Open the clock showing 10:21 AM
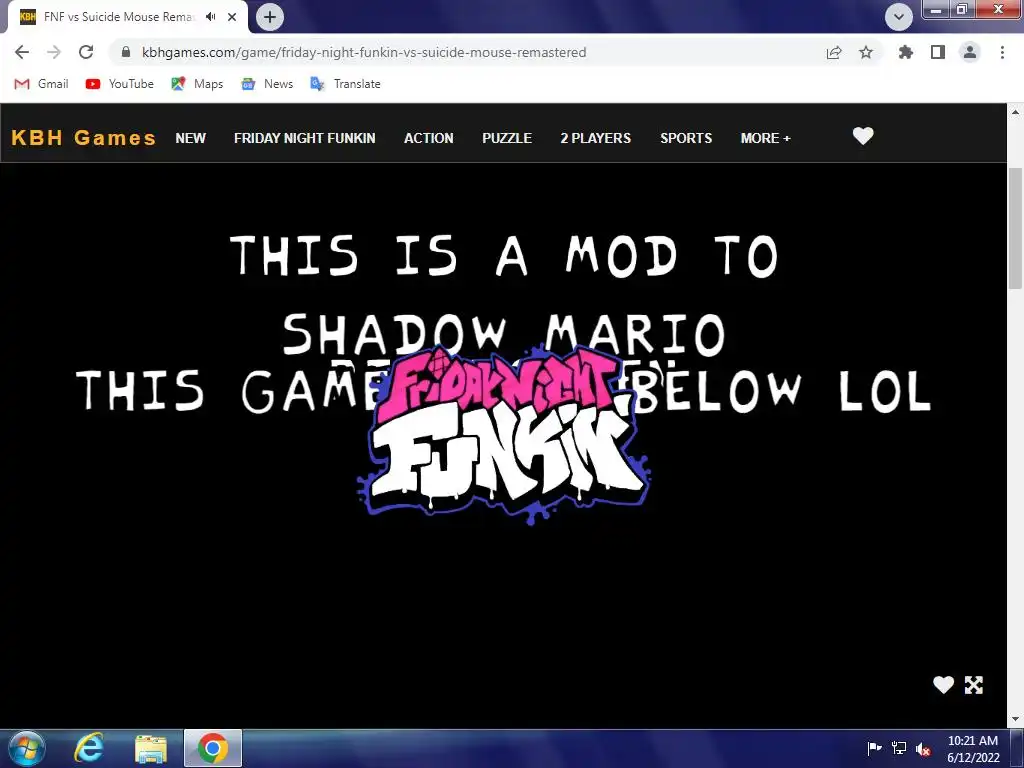 pyautogui.click(x=973, y=748)
